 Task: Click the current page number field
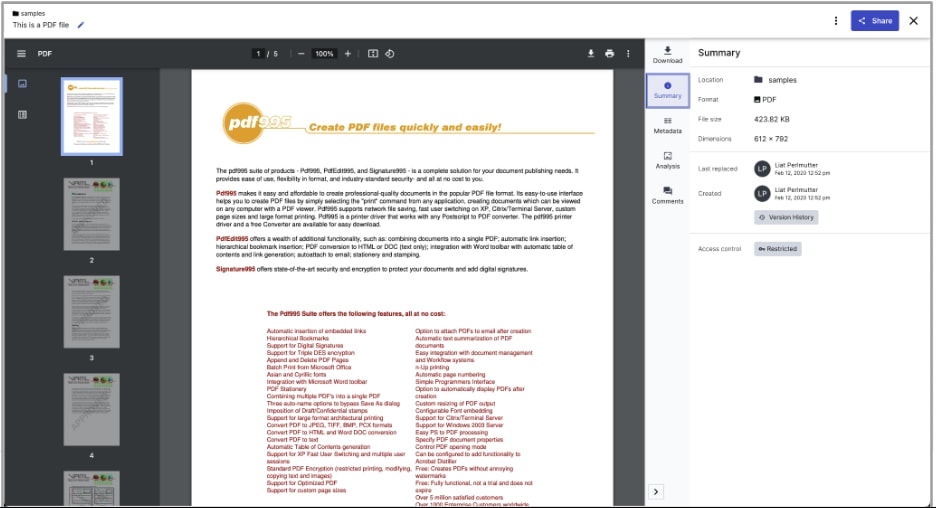coord(258,54)
